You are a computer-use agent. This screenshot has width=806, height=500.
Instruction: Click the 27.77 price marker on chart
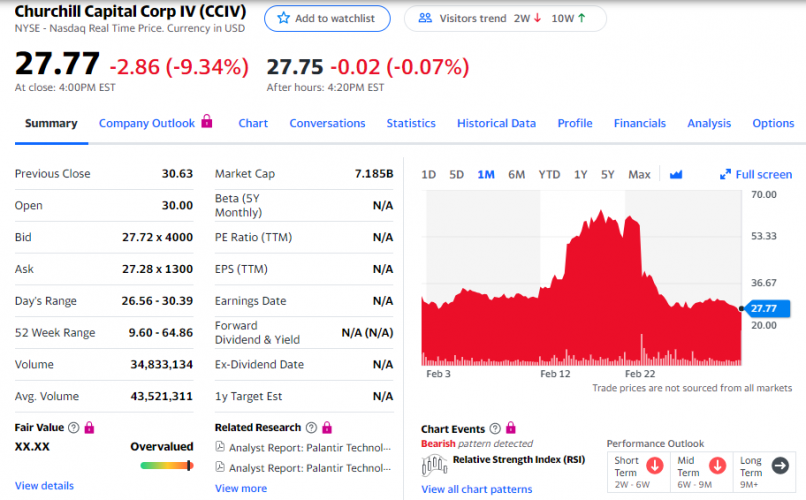[767, 308]
